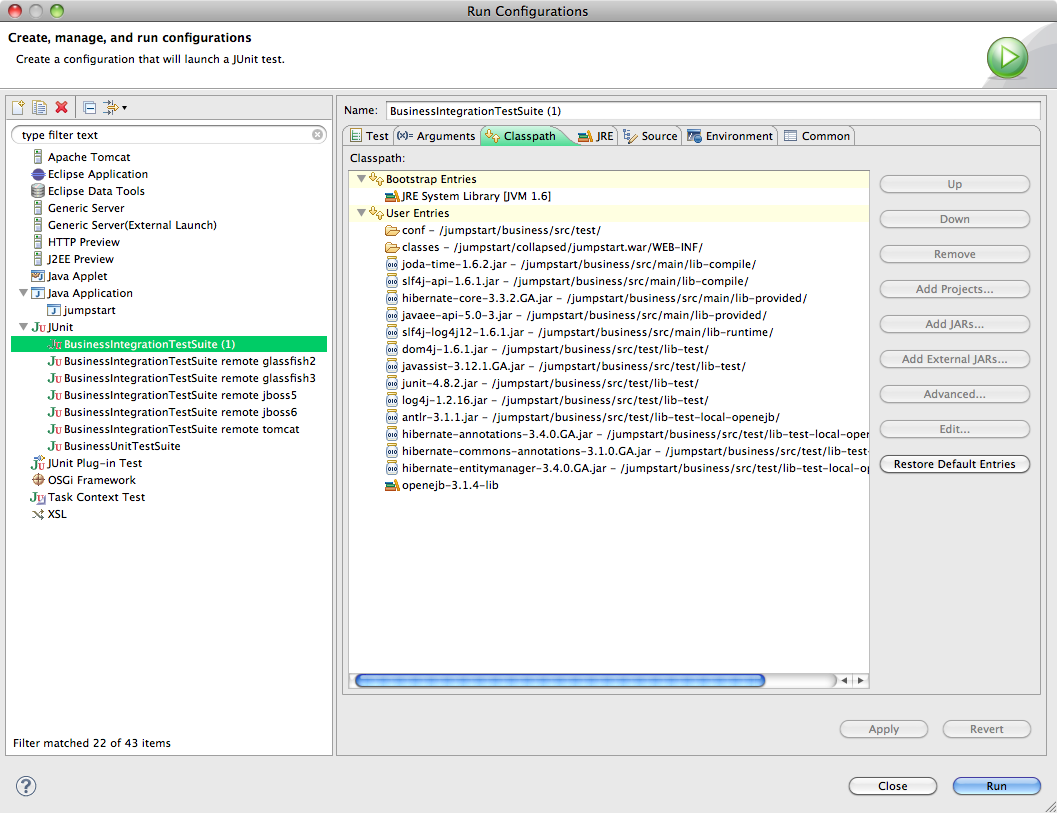The image size is (1057, 813).
Task: Click the Collapse All toolbar icon
Action: tap(89, 107)
